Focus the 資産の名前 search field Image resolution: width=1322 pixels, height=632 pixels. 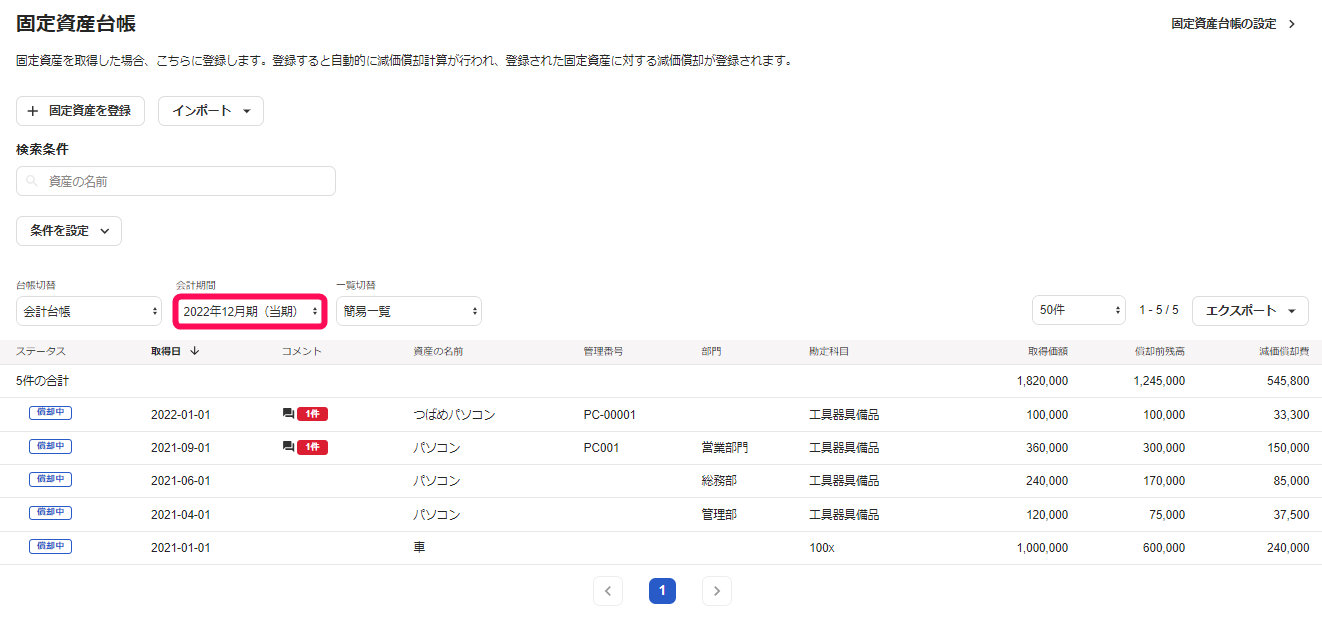click(x=176, y=181)
